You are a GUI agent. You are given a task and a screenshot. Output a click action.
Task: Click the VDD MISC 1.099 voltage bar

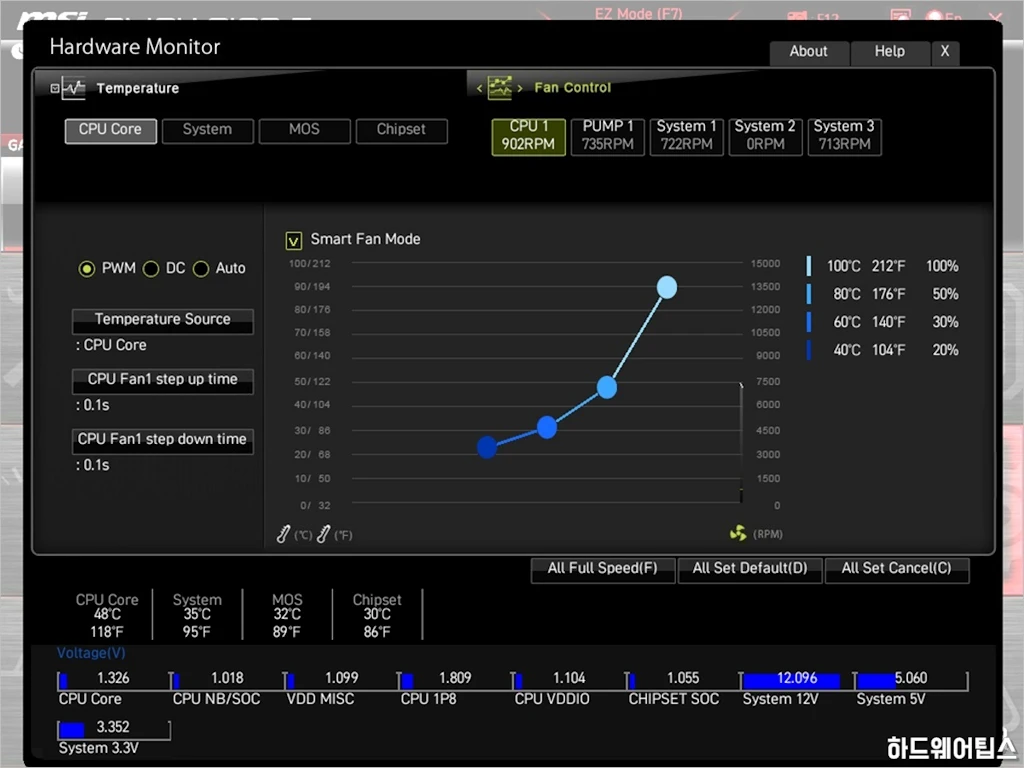(342, 681)
